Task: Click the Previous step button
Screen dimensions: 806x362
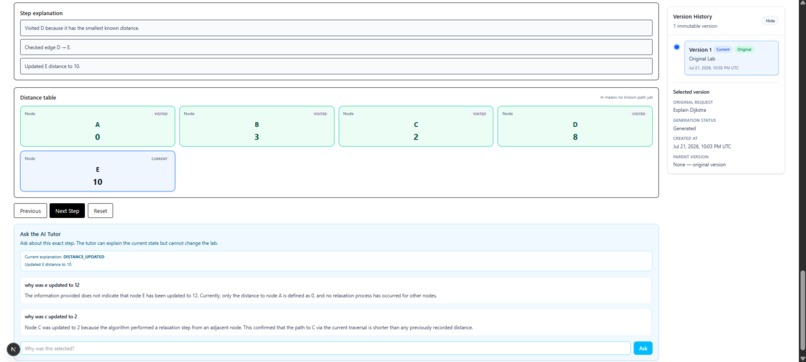Action: click(30, 211)
